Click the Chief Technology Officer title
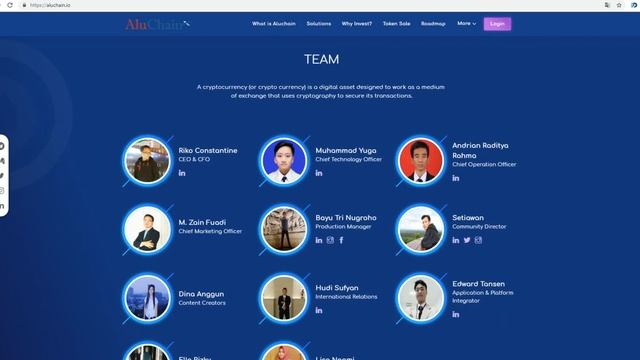640x360 pixels. pos(349,160)
